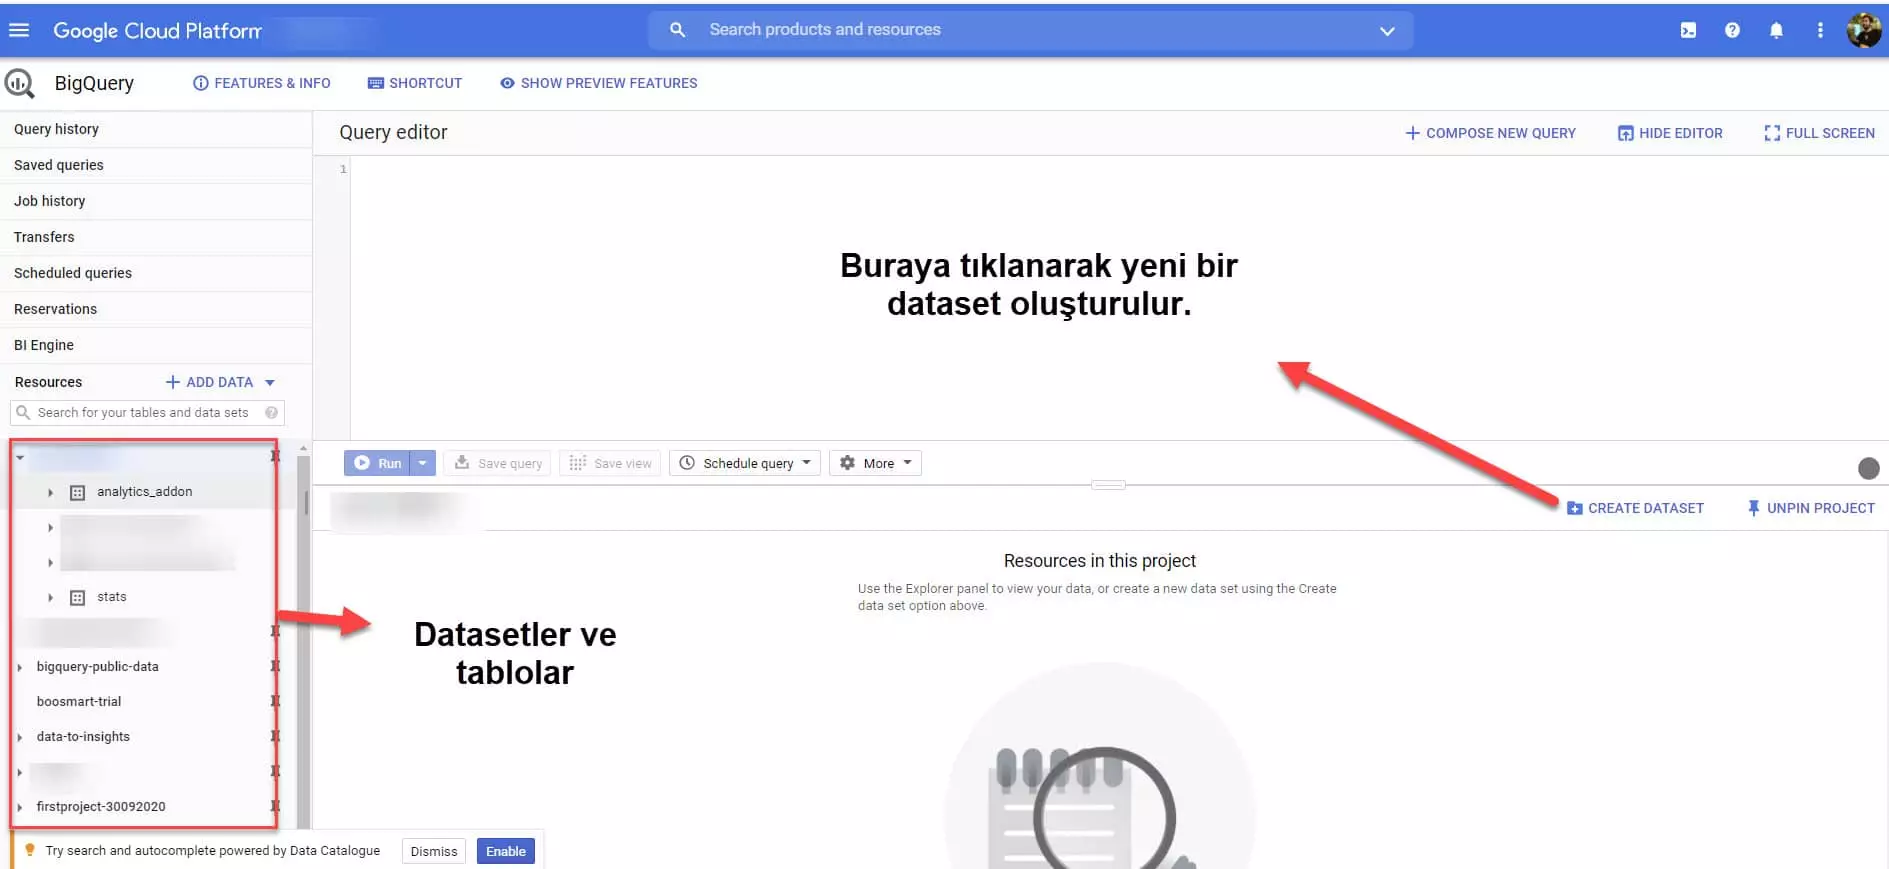Expand firstproject-30092020 project
1889x869 pixels.
[19, 807]
